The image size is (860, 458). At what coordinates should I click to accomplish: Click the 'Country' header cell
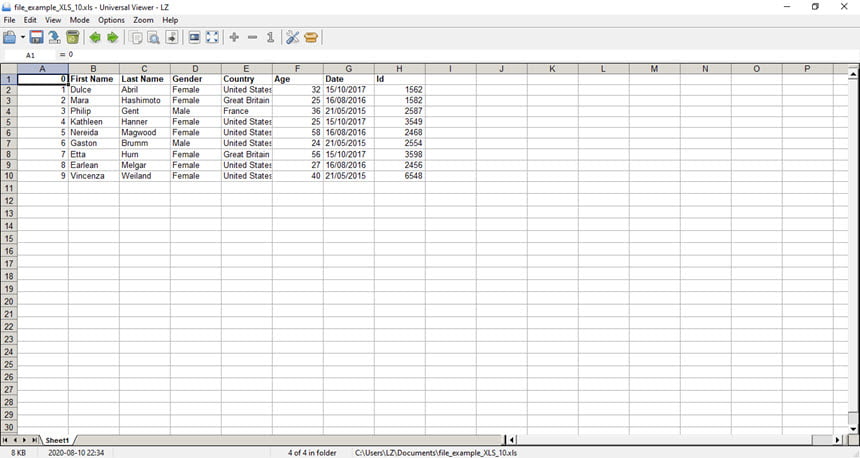click(x=247, y=79)
